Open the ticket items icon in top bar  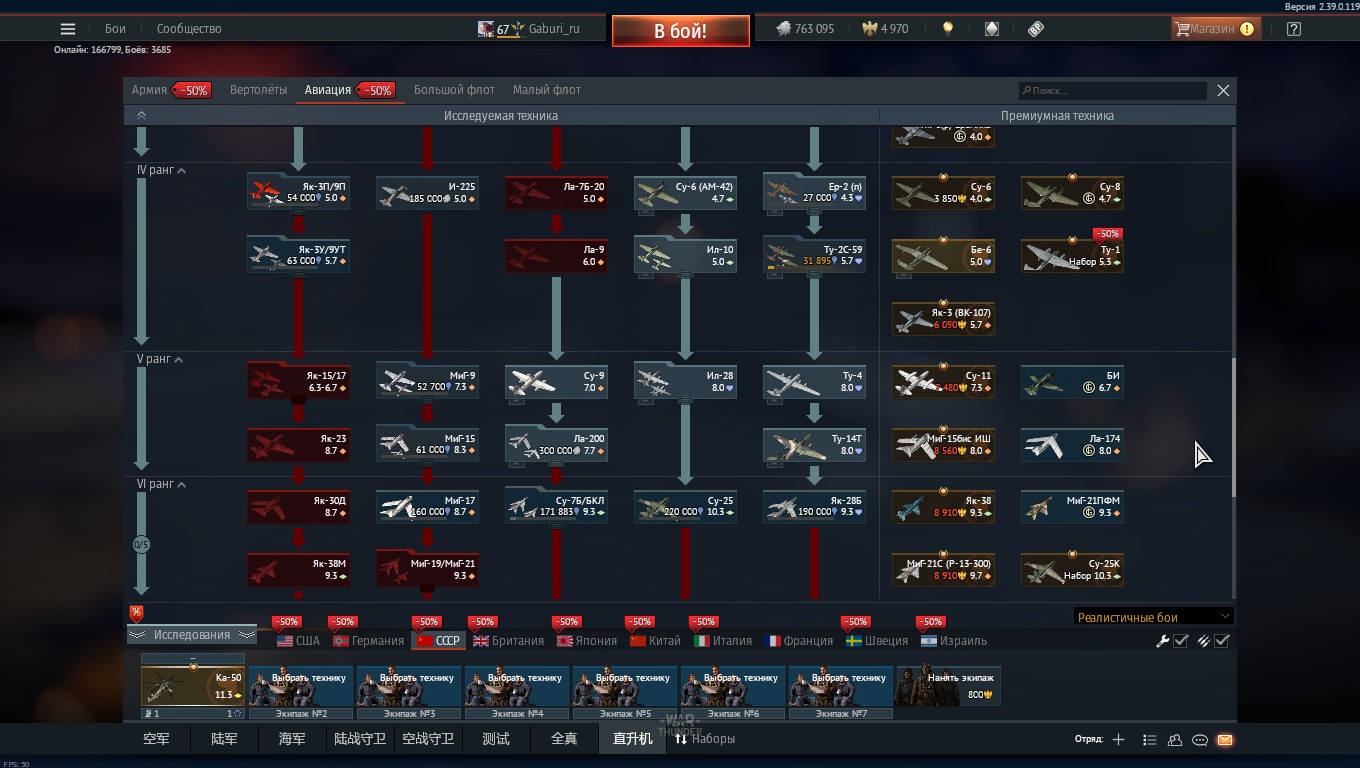tap(1036, 29)
